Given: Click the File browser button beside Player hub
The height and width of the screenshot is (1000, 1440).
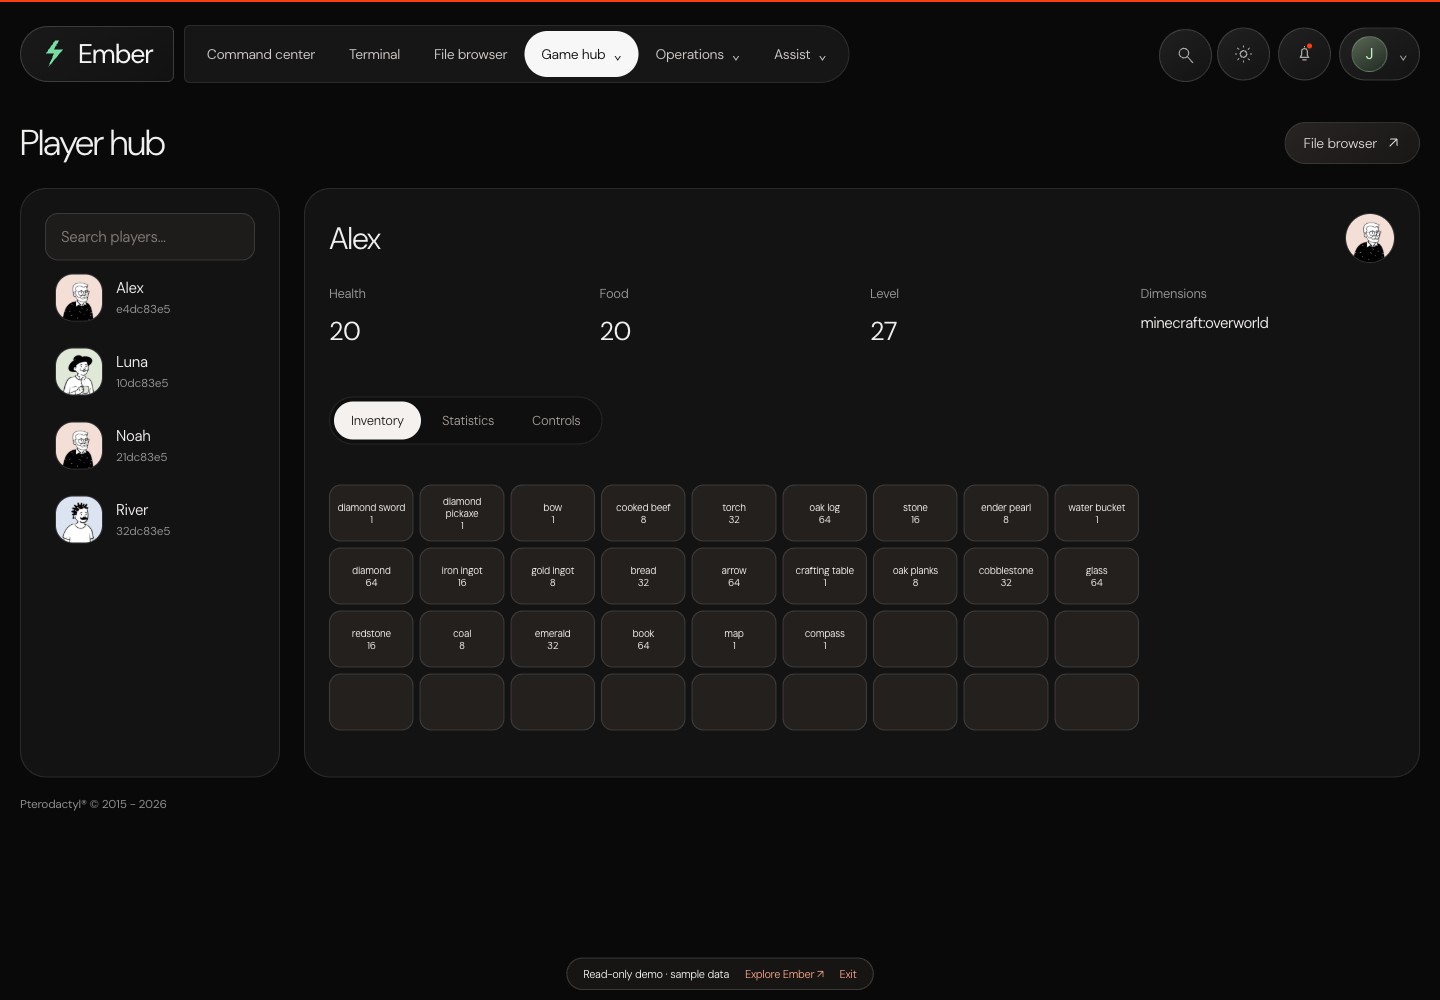Looking at the screenshot, I should pos(1352,143).
